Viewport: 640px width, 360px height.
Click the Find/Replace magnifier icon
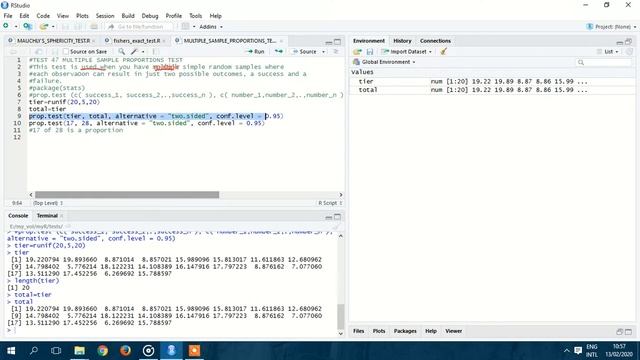point(122,51)
